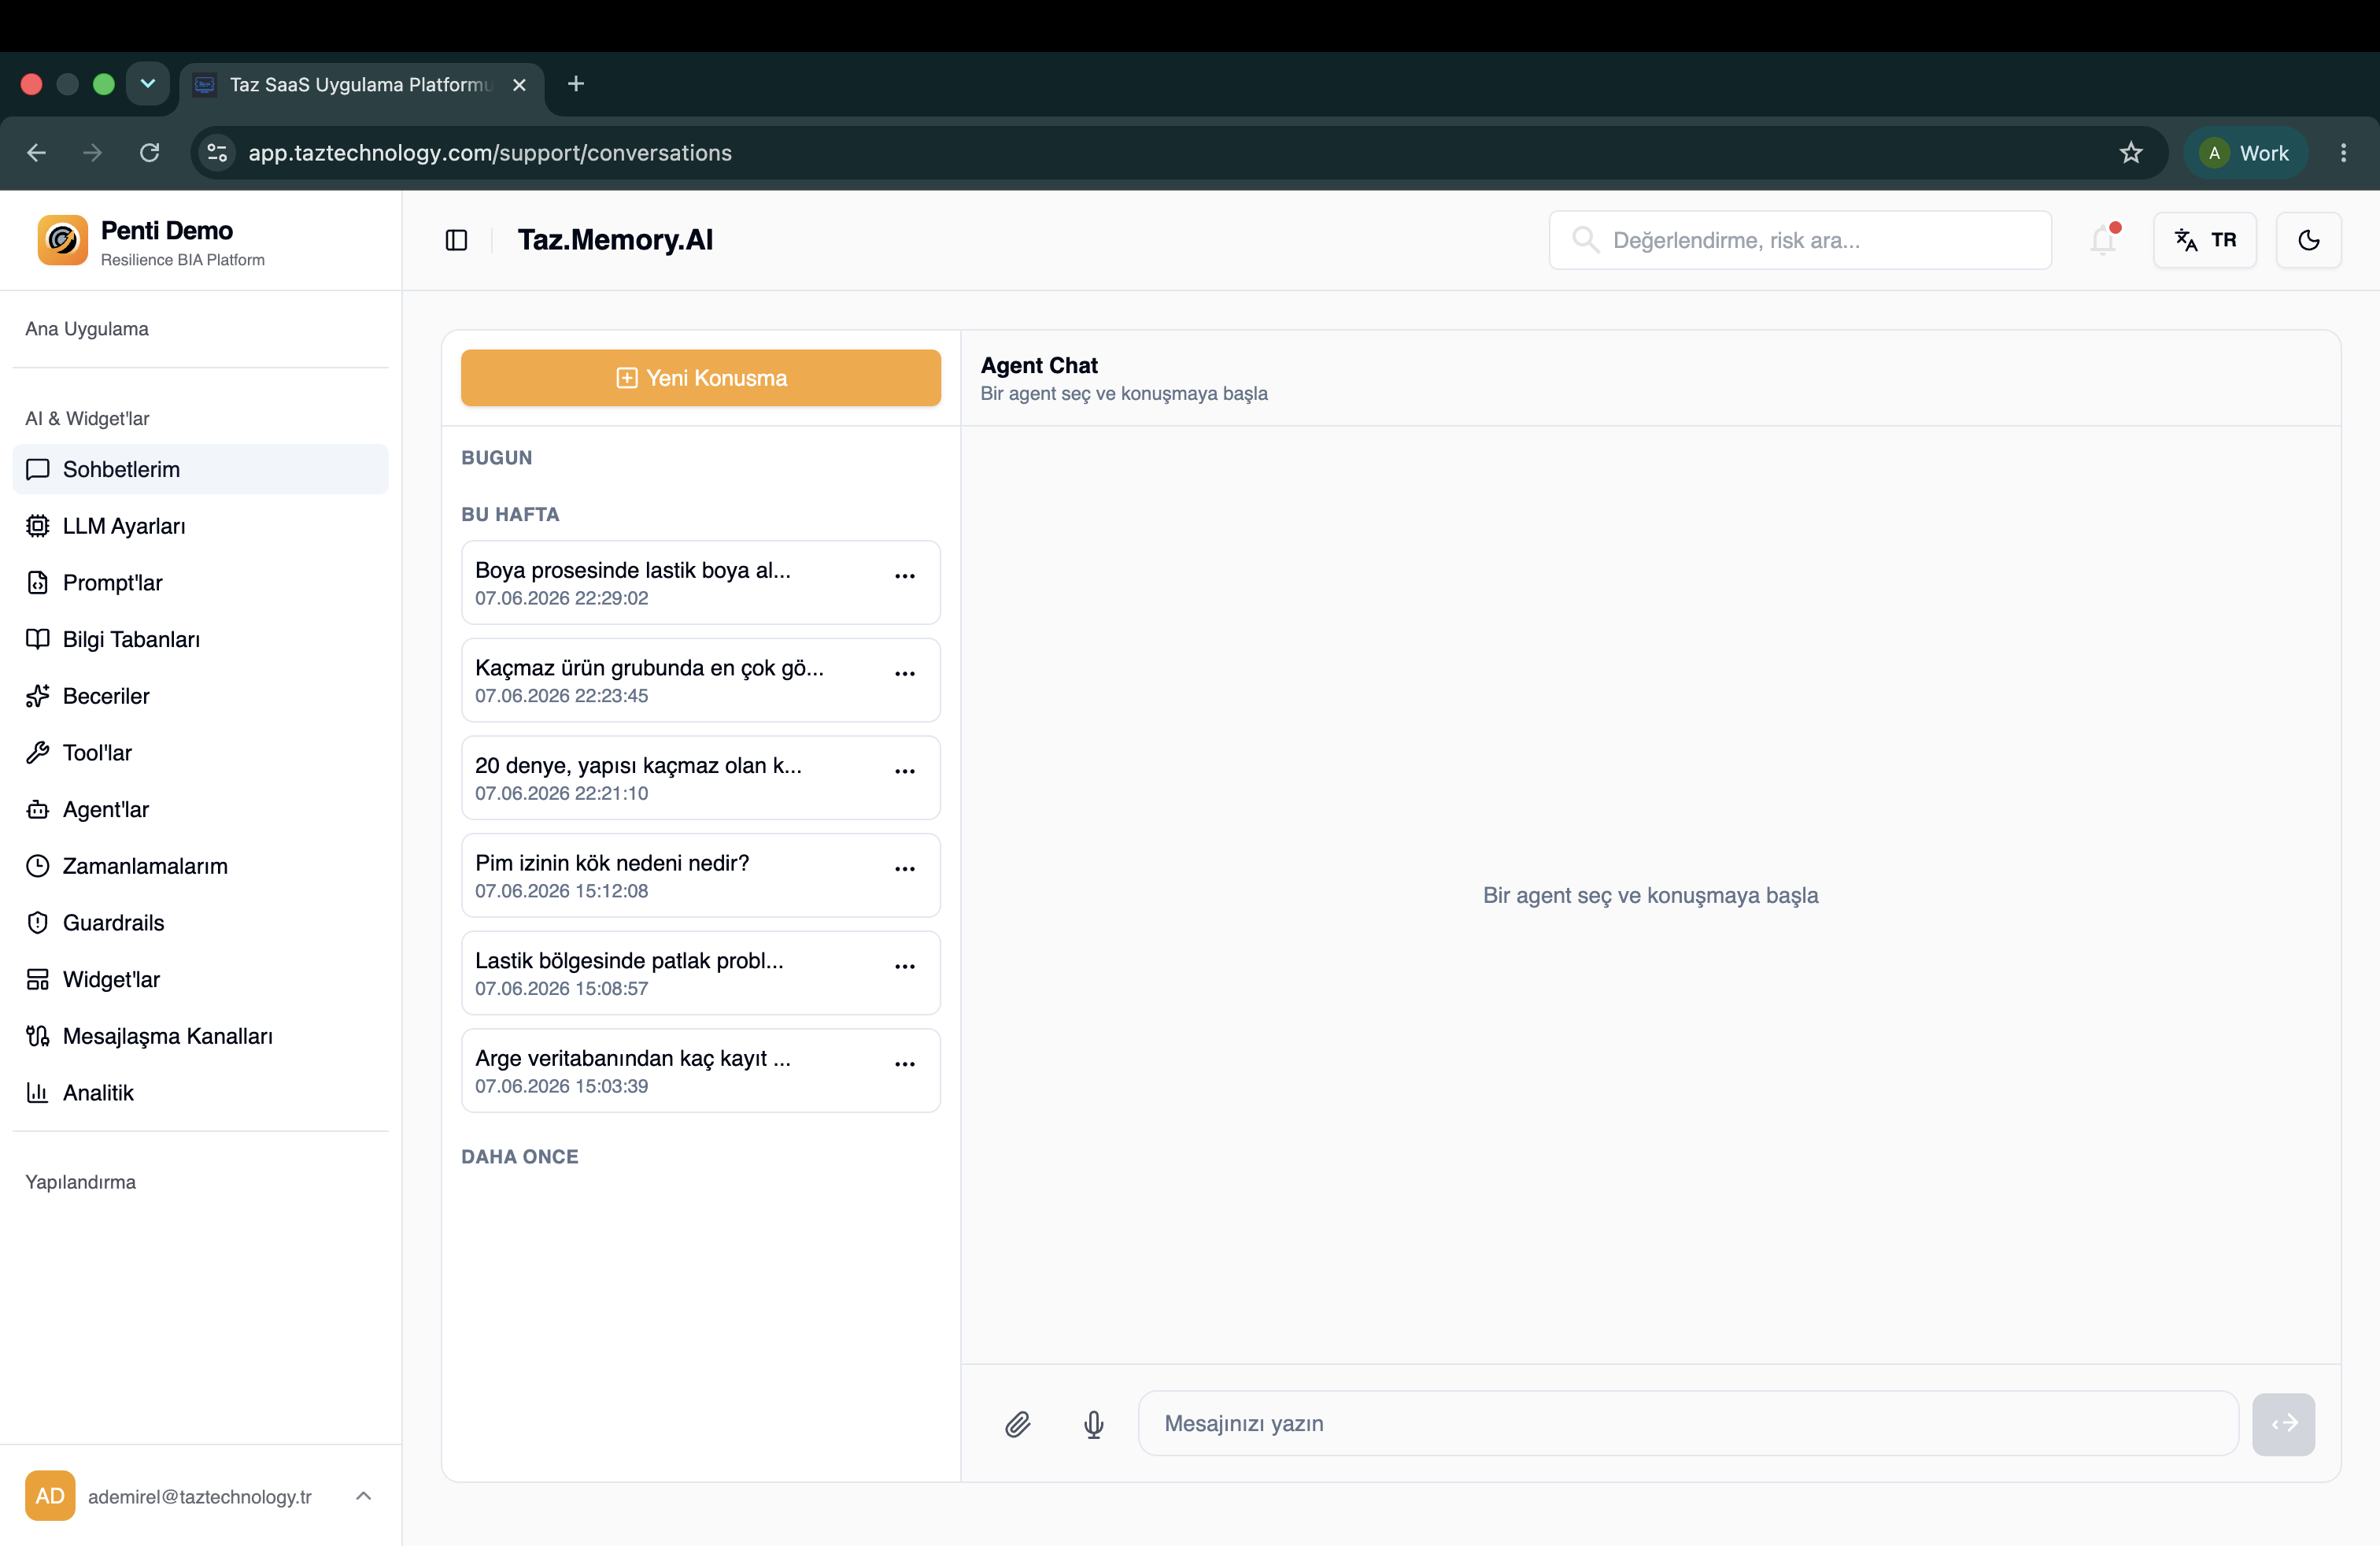This screenshot has height=1546, width=2380.
Task: Start a new chat with Yeni Konusma
Action: click(701, 378)
